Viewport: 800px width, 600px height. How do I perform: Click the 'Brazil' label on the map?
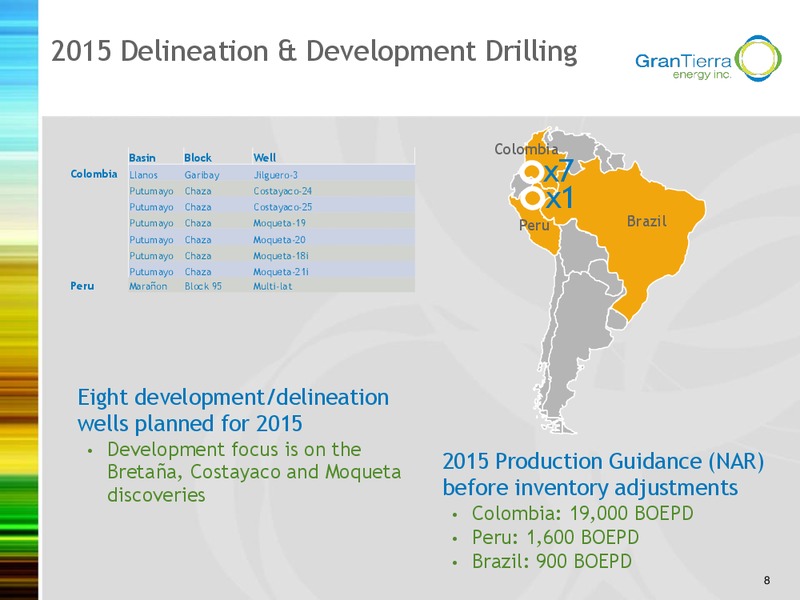[x=646, y=221]
